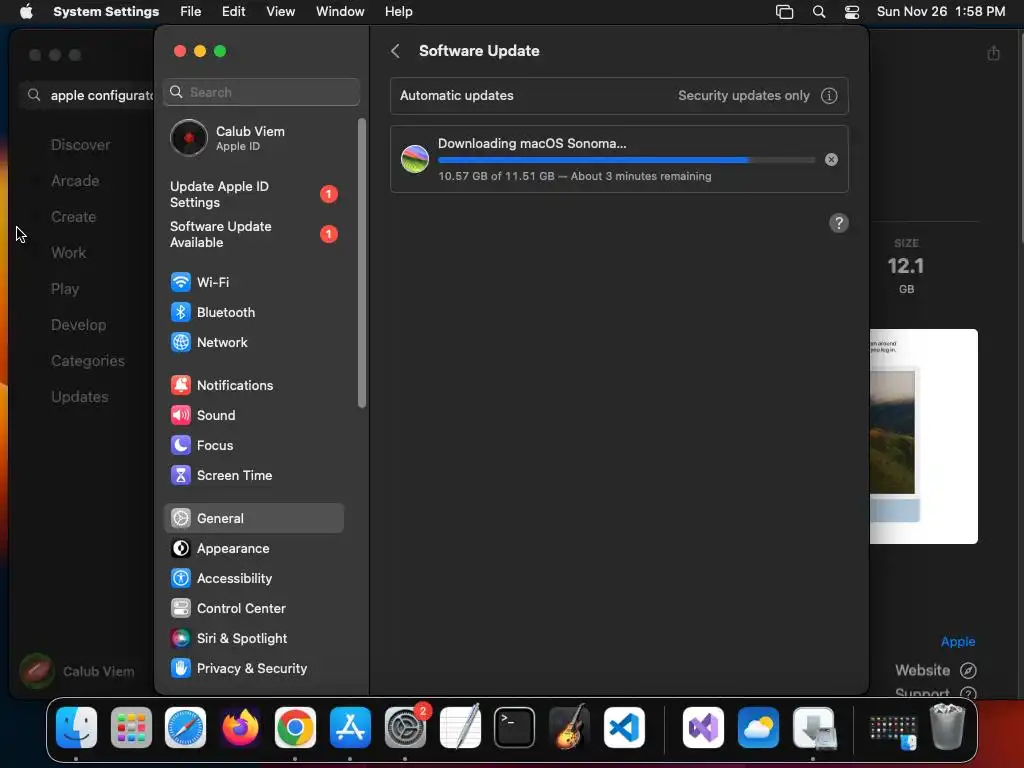Open Visual Studio from the Dock
This screenshot has height=768, width=1024.
point(703,728)
